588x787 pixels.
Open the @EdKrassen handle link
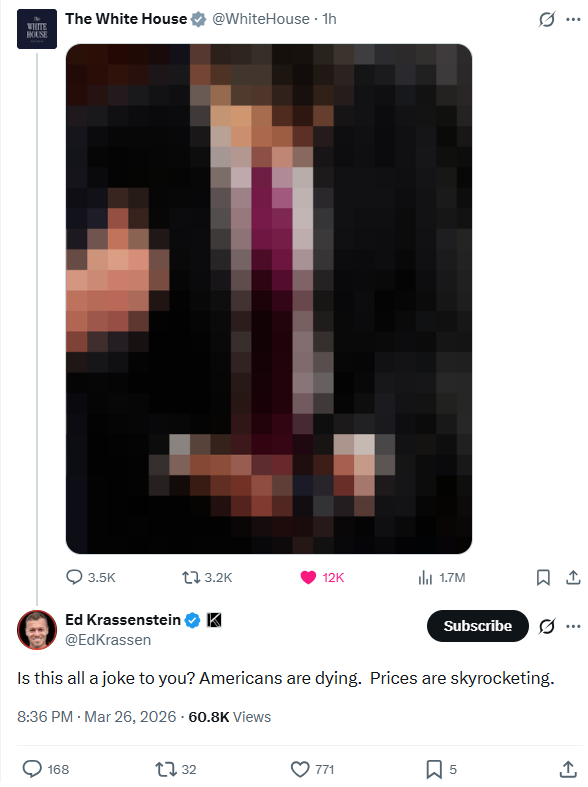pos(108,640)
